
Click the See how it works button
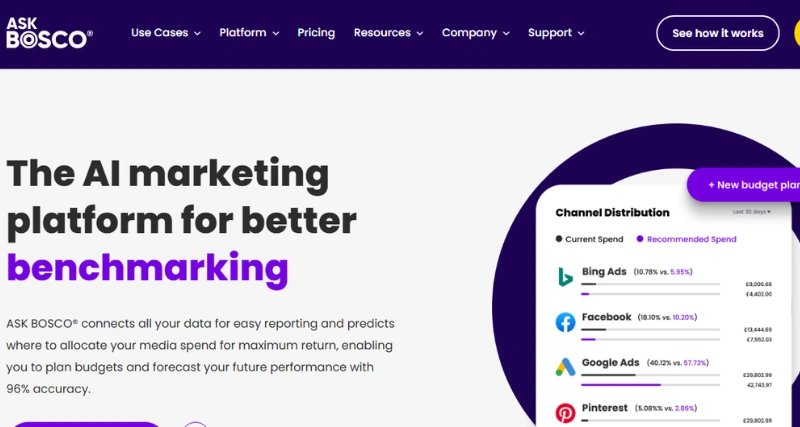click(717, 33)
